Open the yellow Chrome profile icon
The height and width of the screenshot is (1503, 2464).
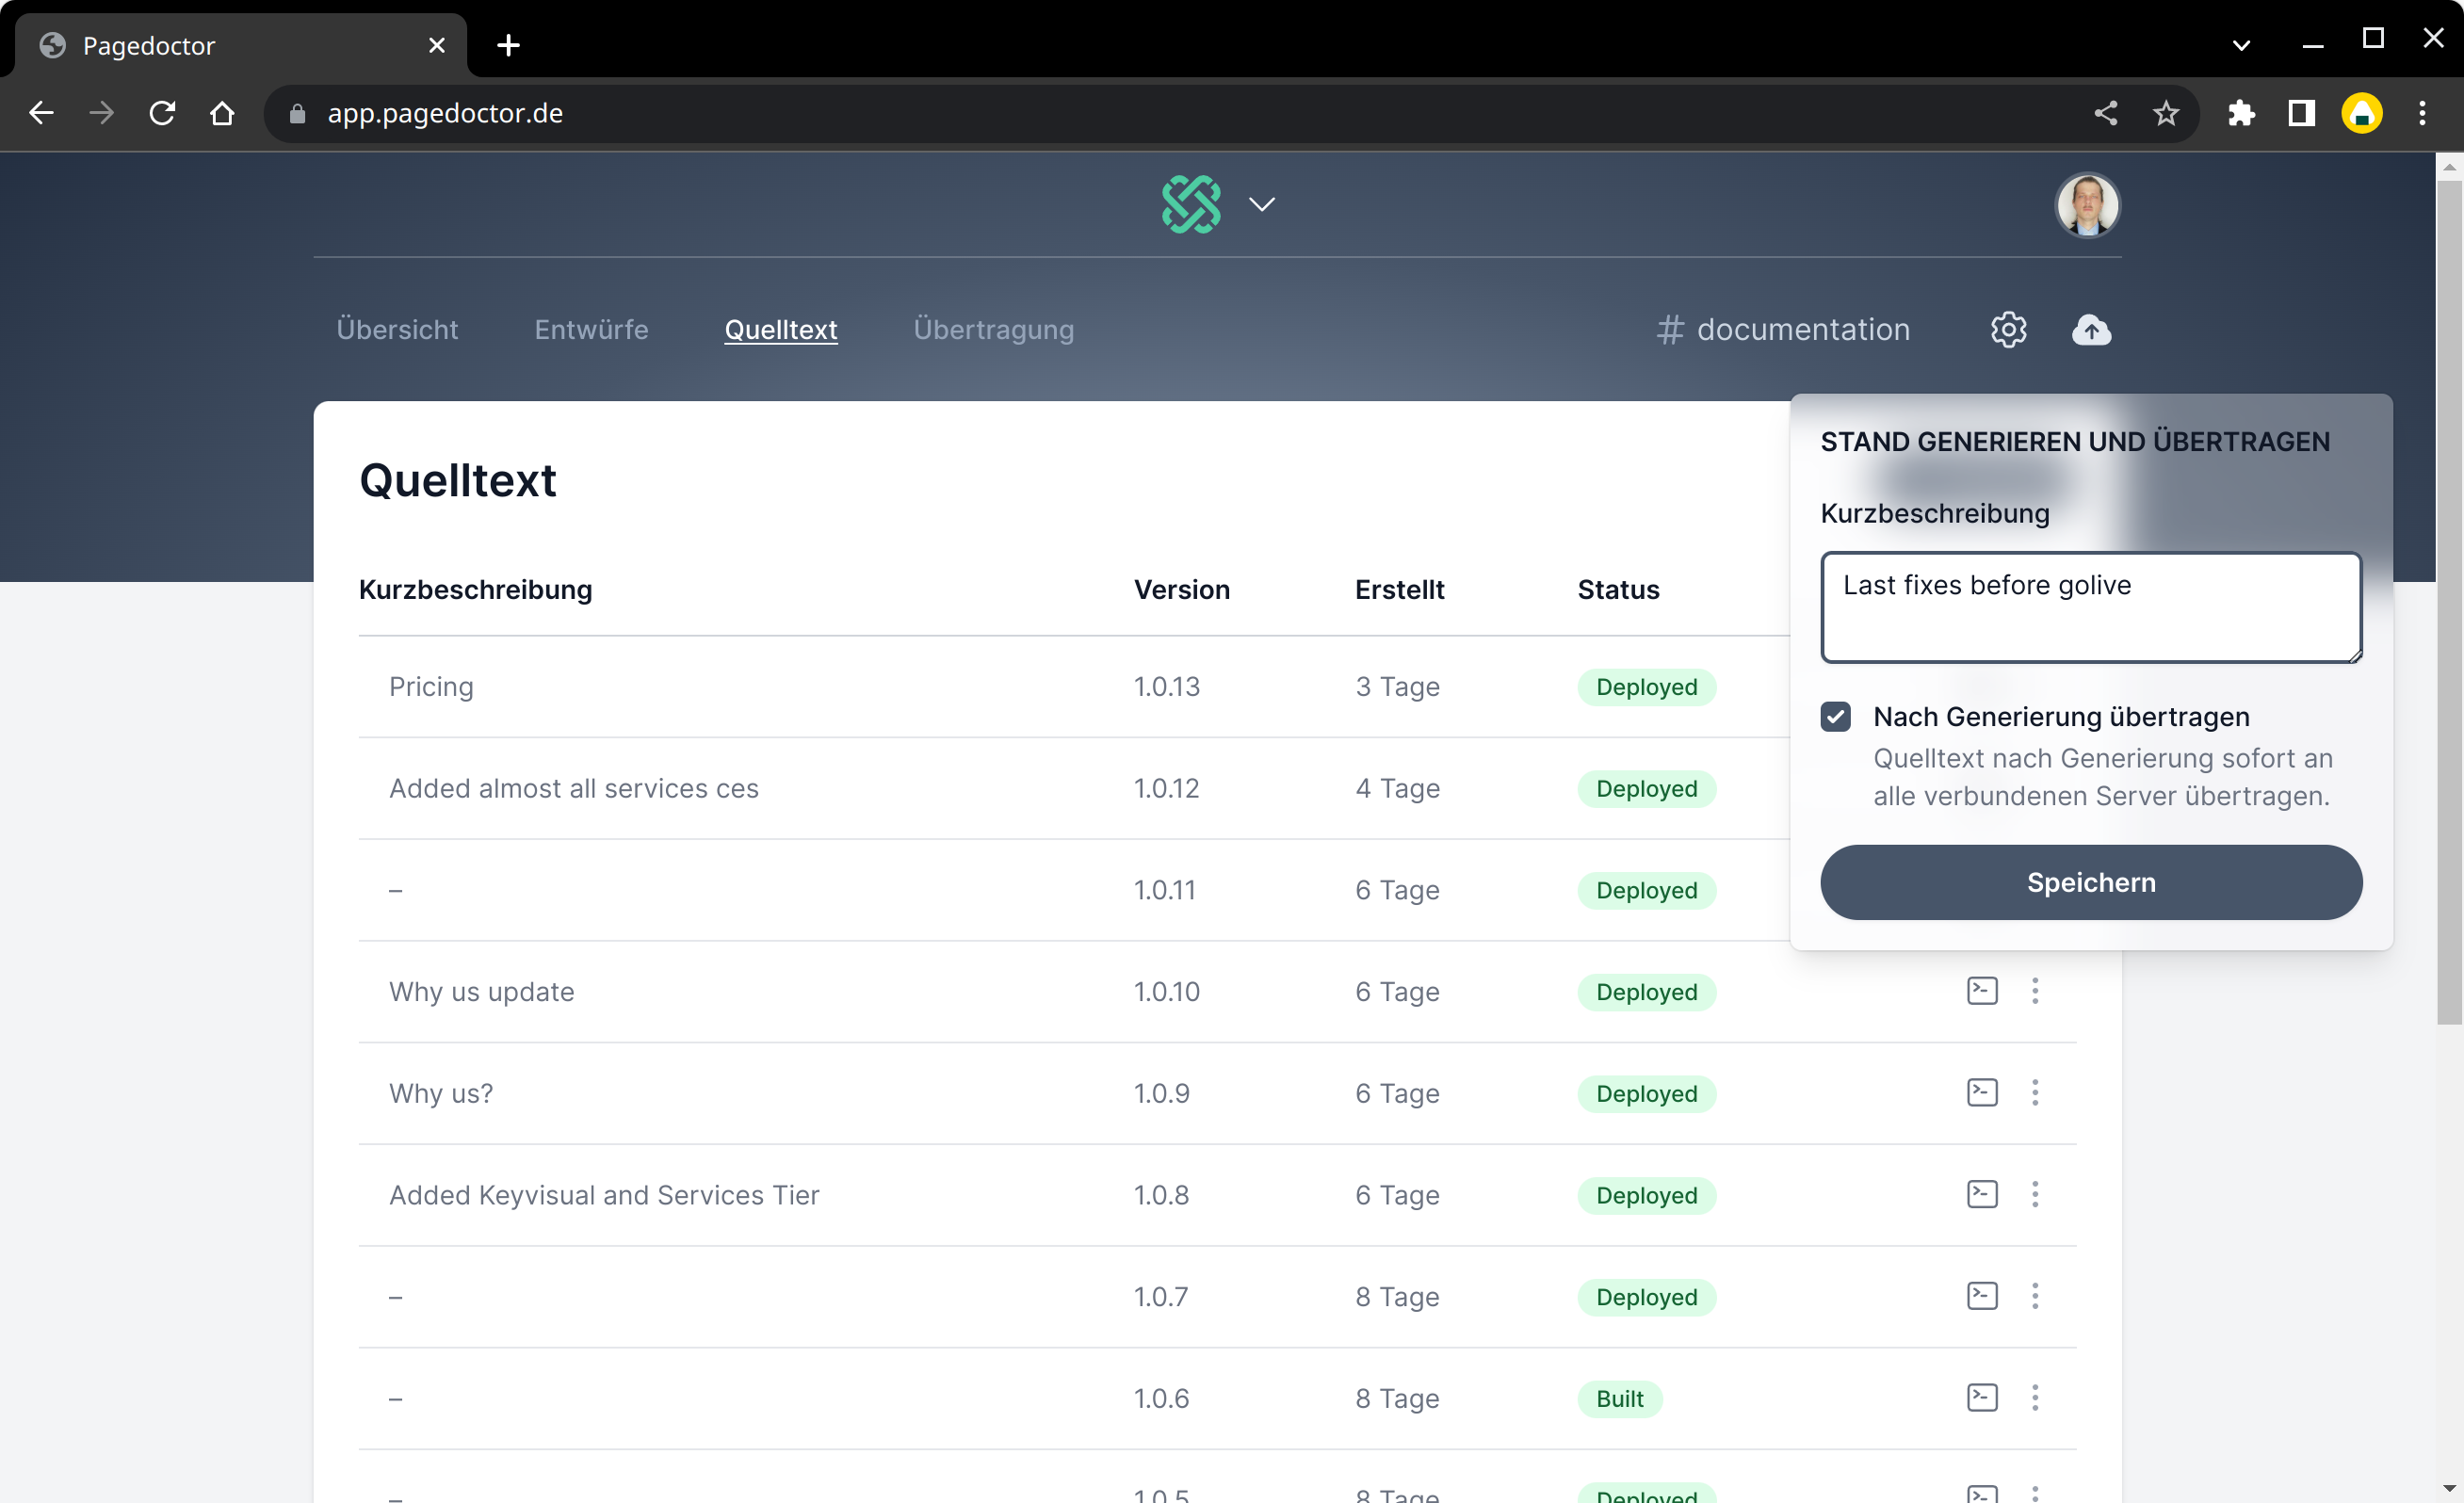point(2361,113)
